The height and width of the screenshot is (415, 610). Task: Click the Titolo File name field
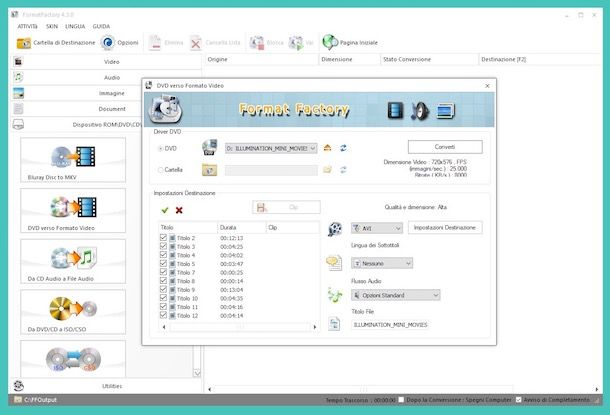pyautogui.click(x=390, y=325)
